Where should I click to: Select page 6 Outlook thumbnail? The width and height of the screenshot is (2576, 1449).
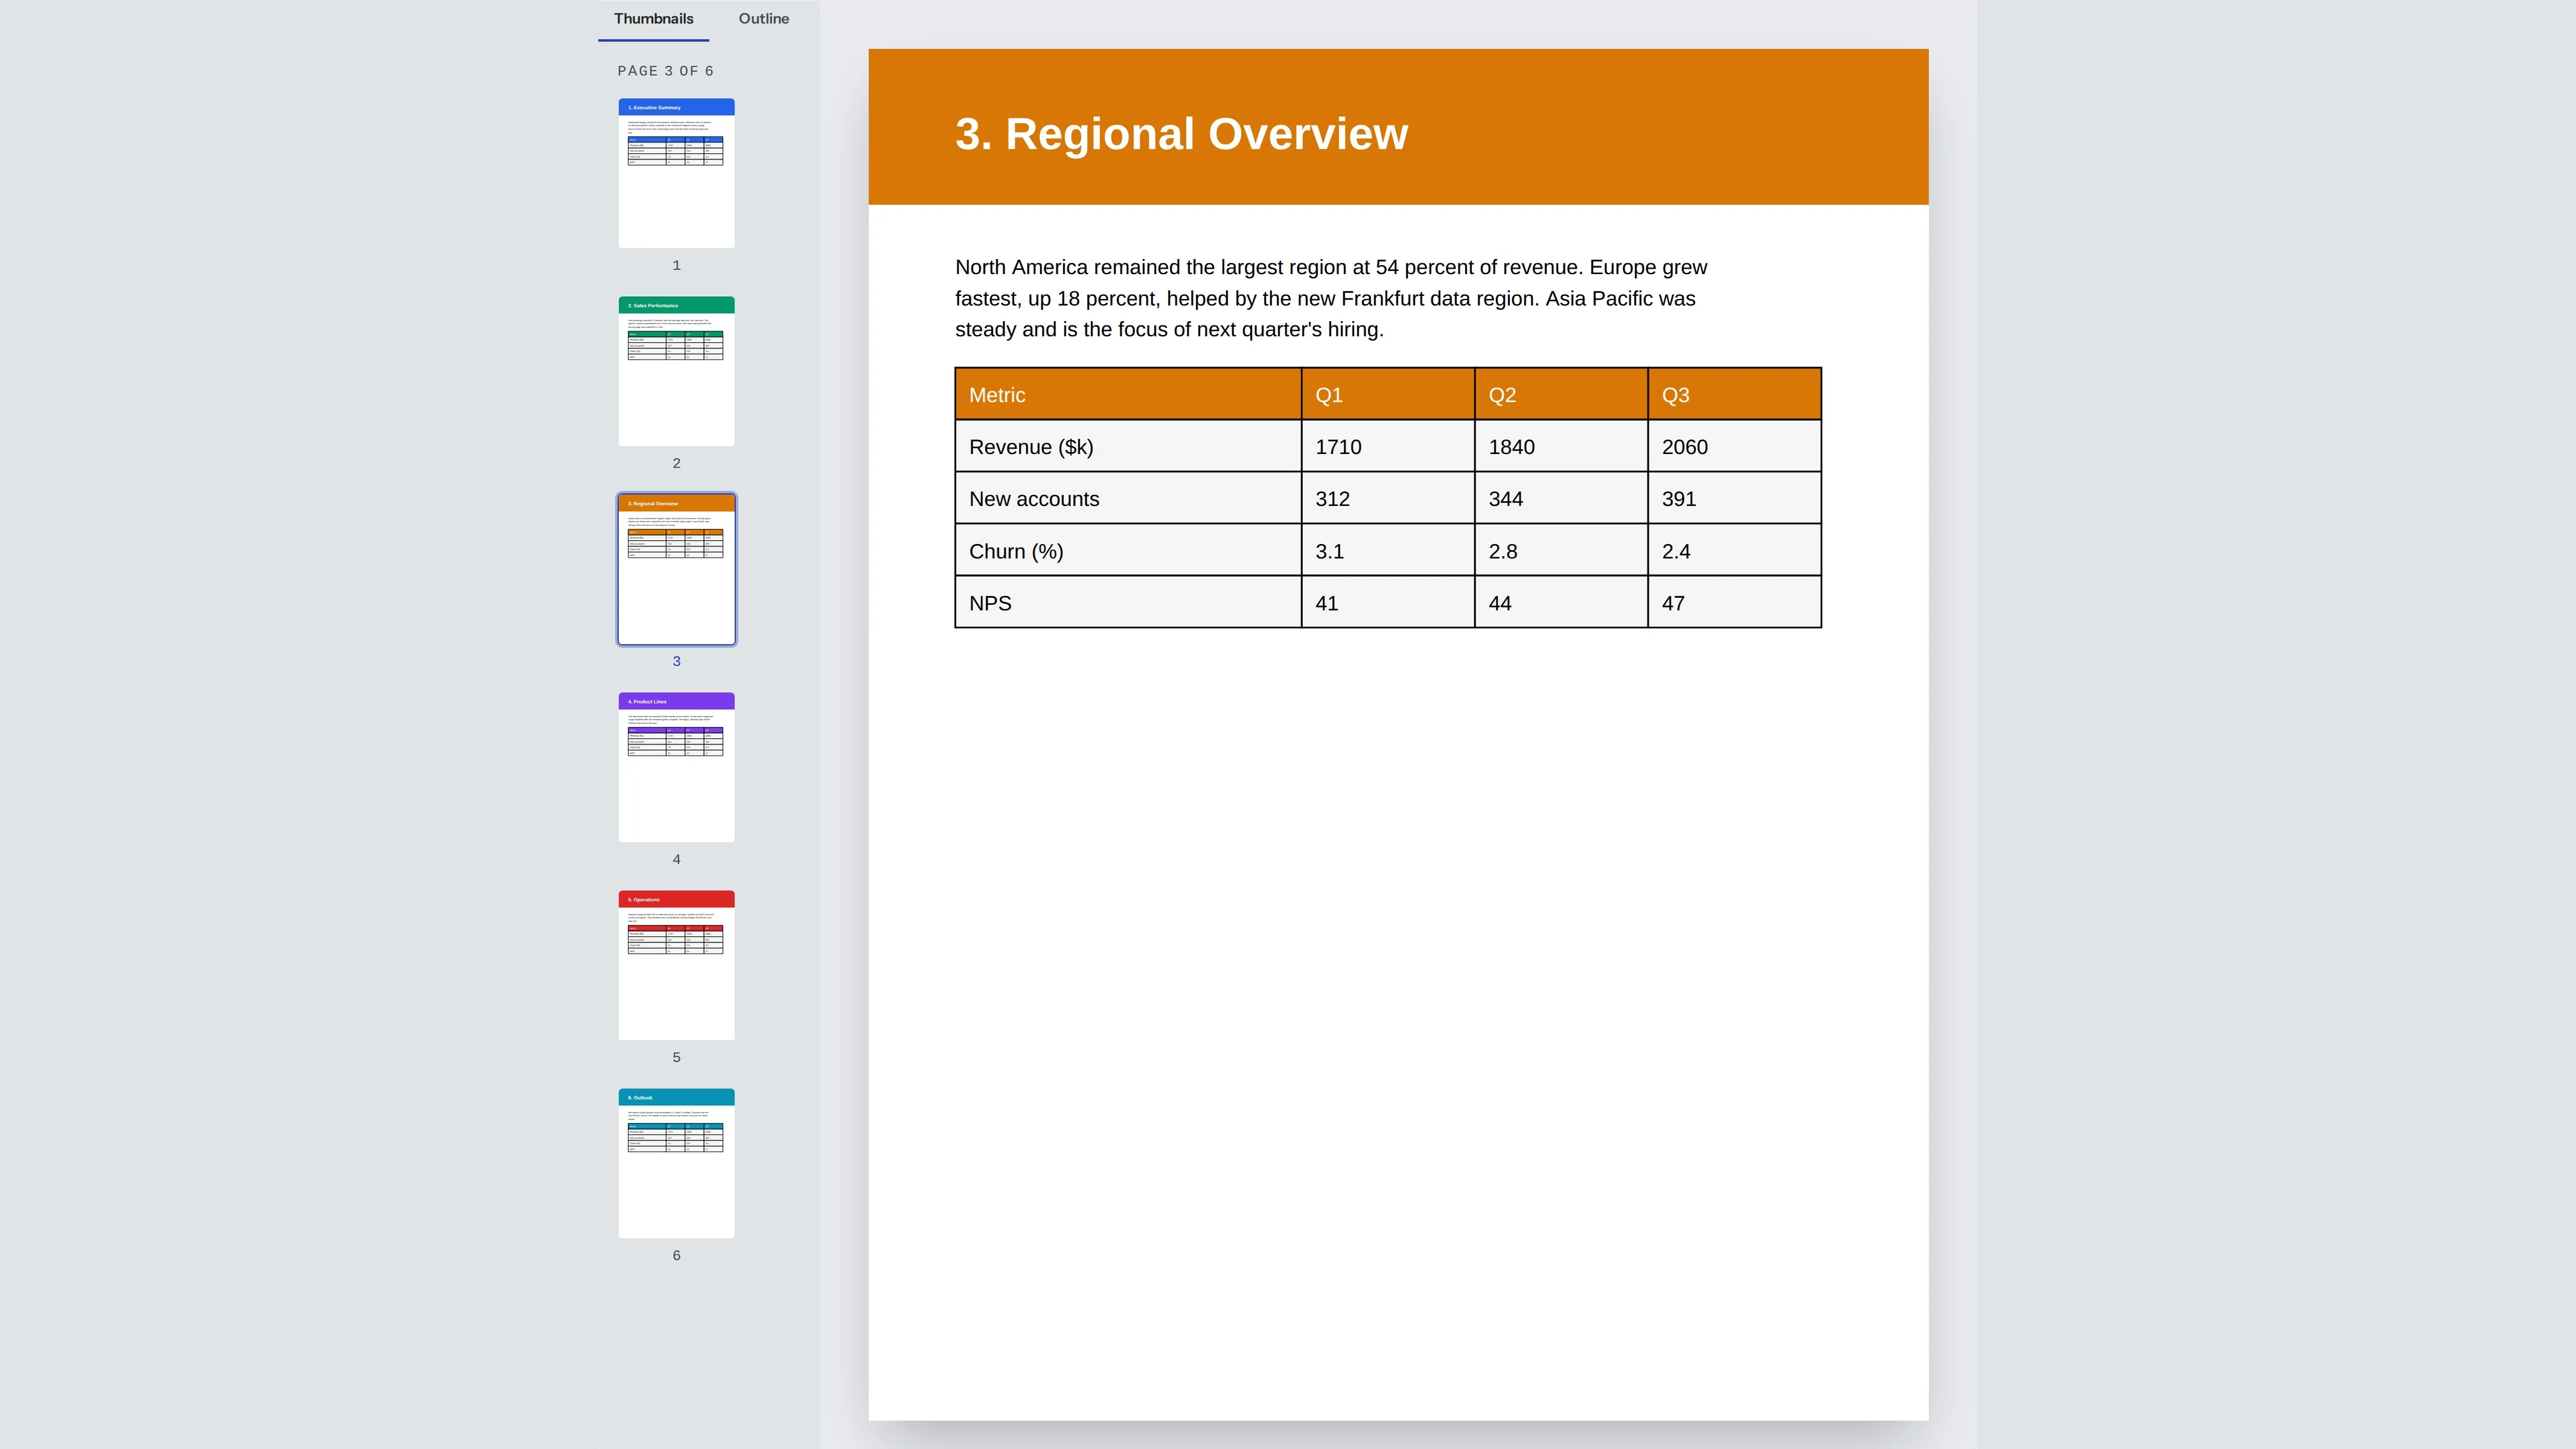coord(676,1163)
